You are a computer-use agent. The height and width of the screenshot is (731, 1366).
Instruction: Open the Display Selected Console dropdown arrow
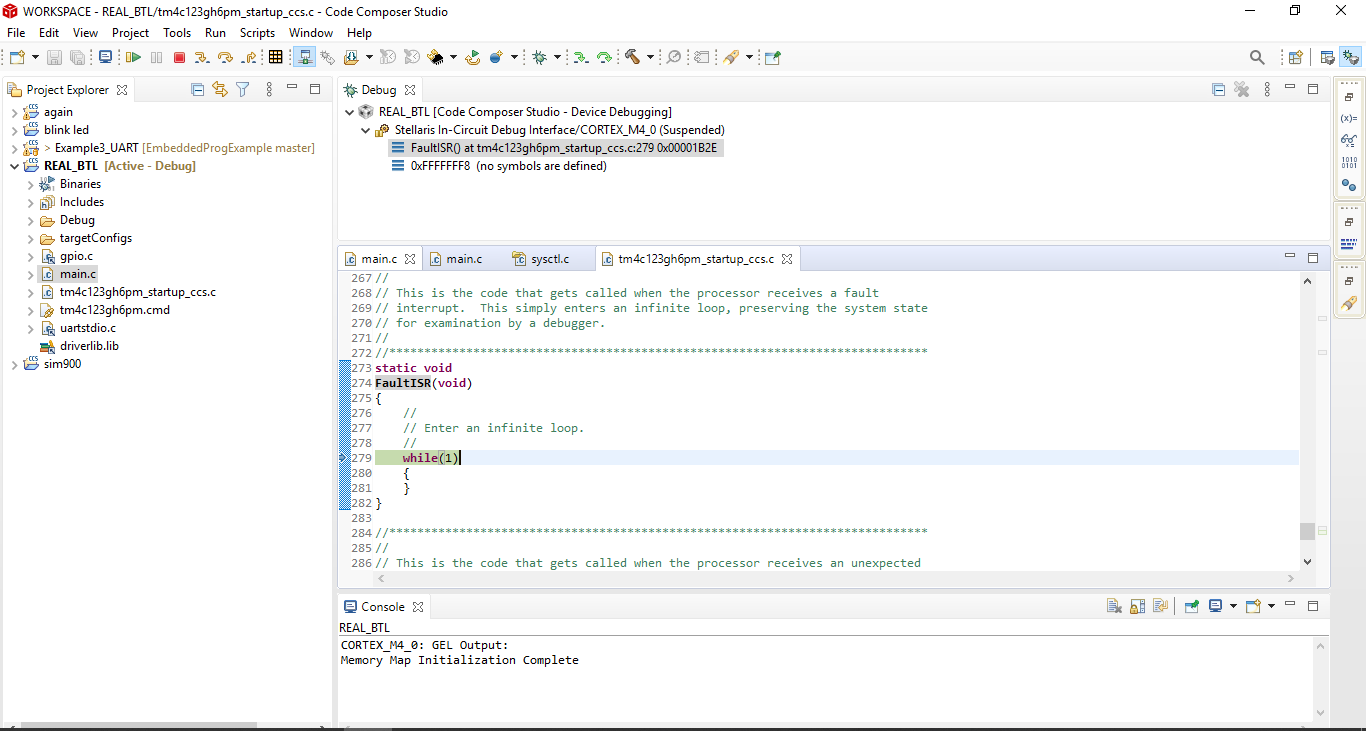click(1233, 606)
